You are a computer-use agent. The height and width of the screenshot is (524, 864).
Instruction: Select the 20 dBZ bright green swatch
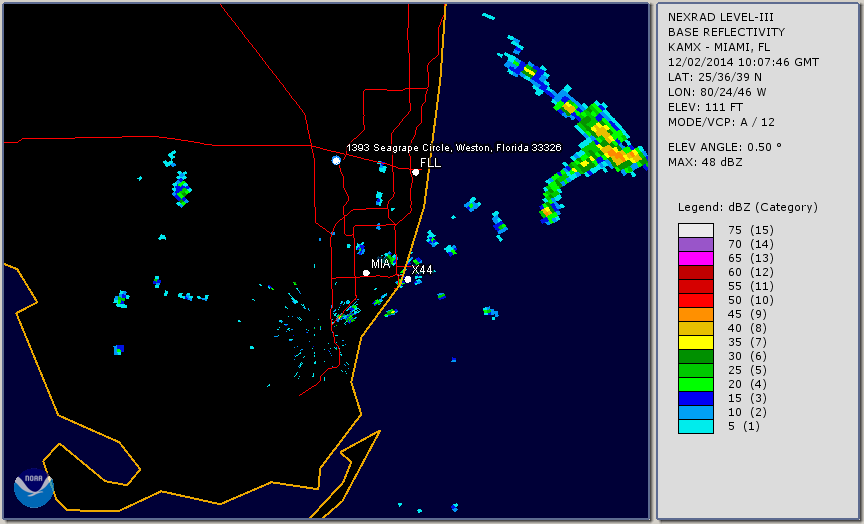click(x=696, y=385)
